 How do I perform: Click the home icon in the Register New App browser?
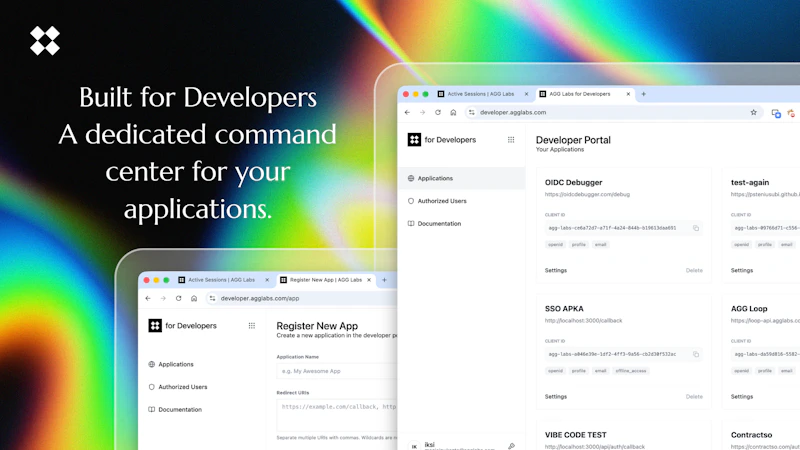194,298
